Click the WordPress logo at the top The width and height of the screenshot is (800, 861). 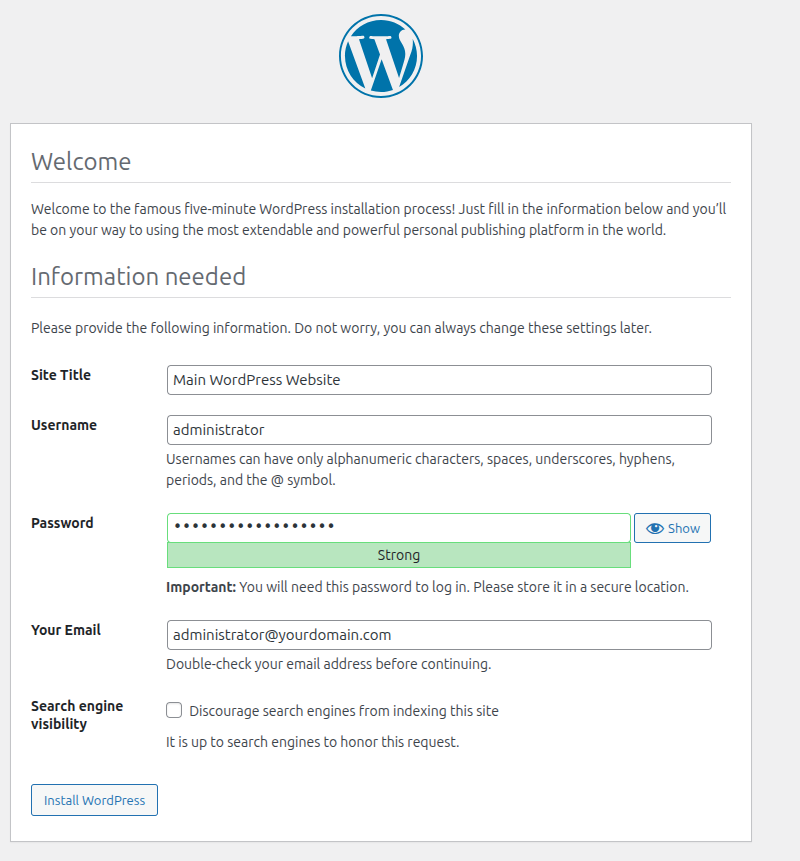coord(381,56)
